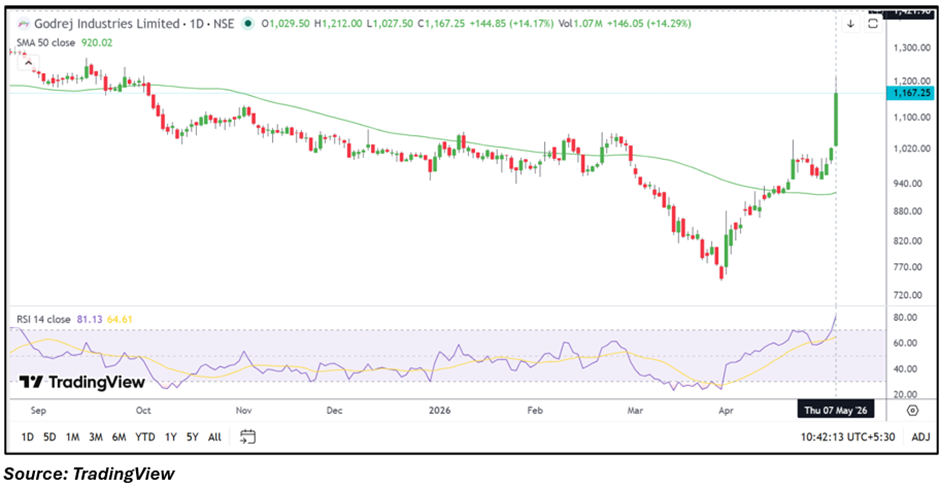Screen dimensions: 940x487
Task: Switch to 1M time range
Action: pyautogui.click(x=73, y=437)
